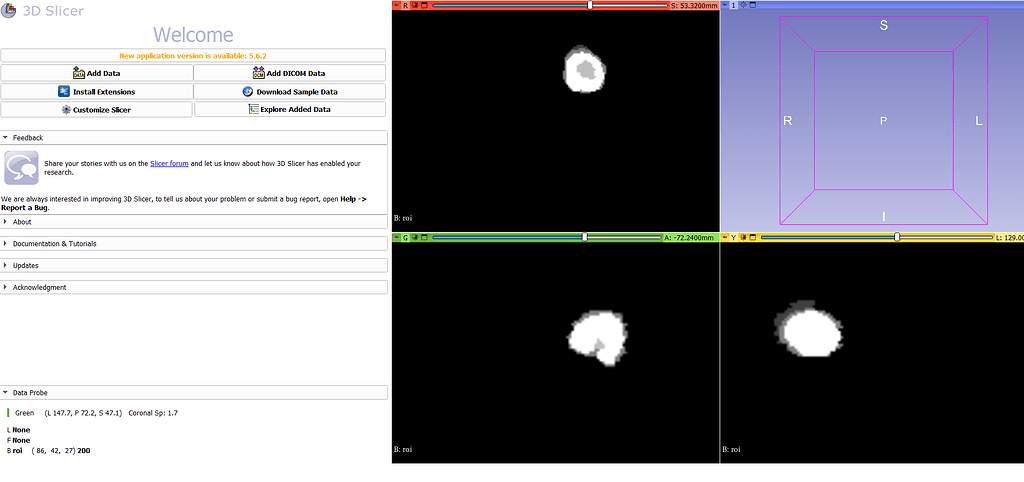Click the G label of Green slice view

[x=406, y=238]
